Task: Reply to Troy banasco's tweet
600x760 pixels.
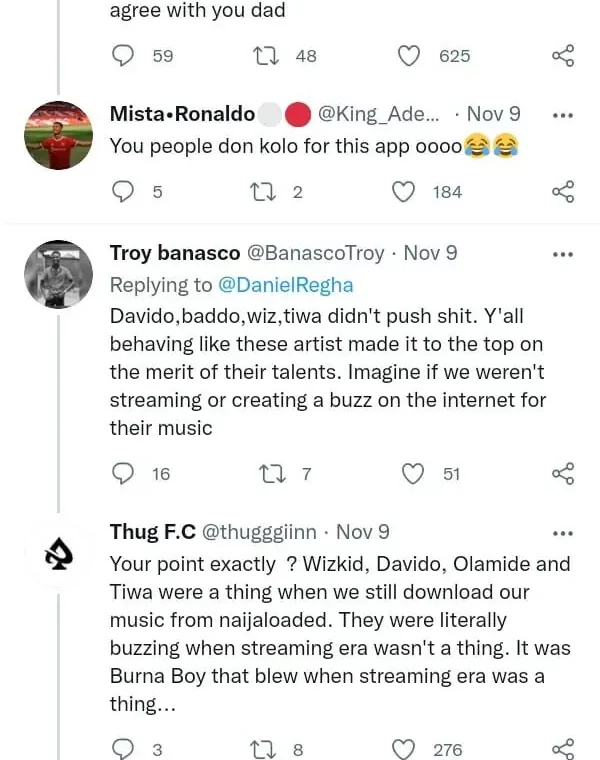Action: (123, 473)
